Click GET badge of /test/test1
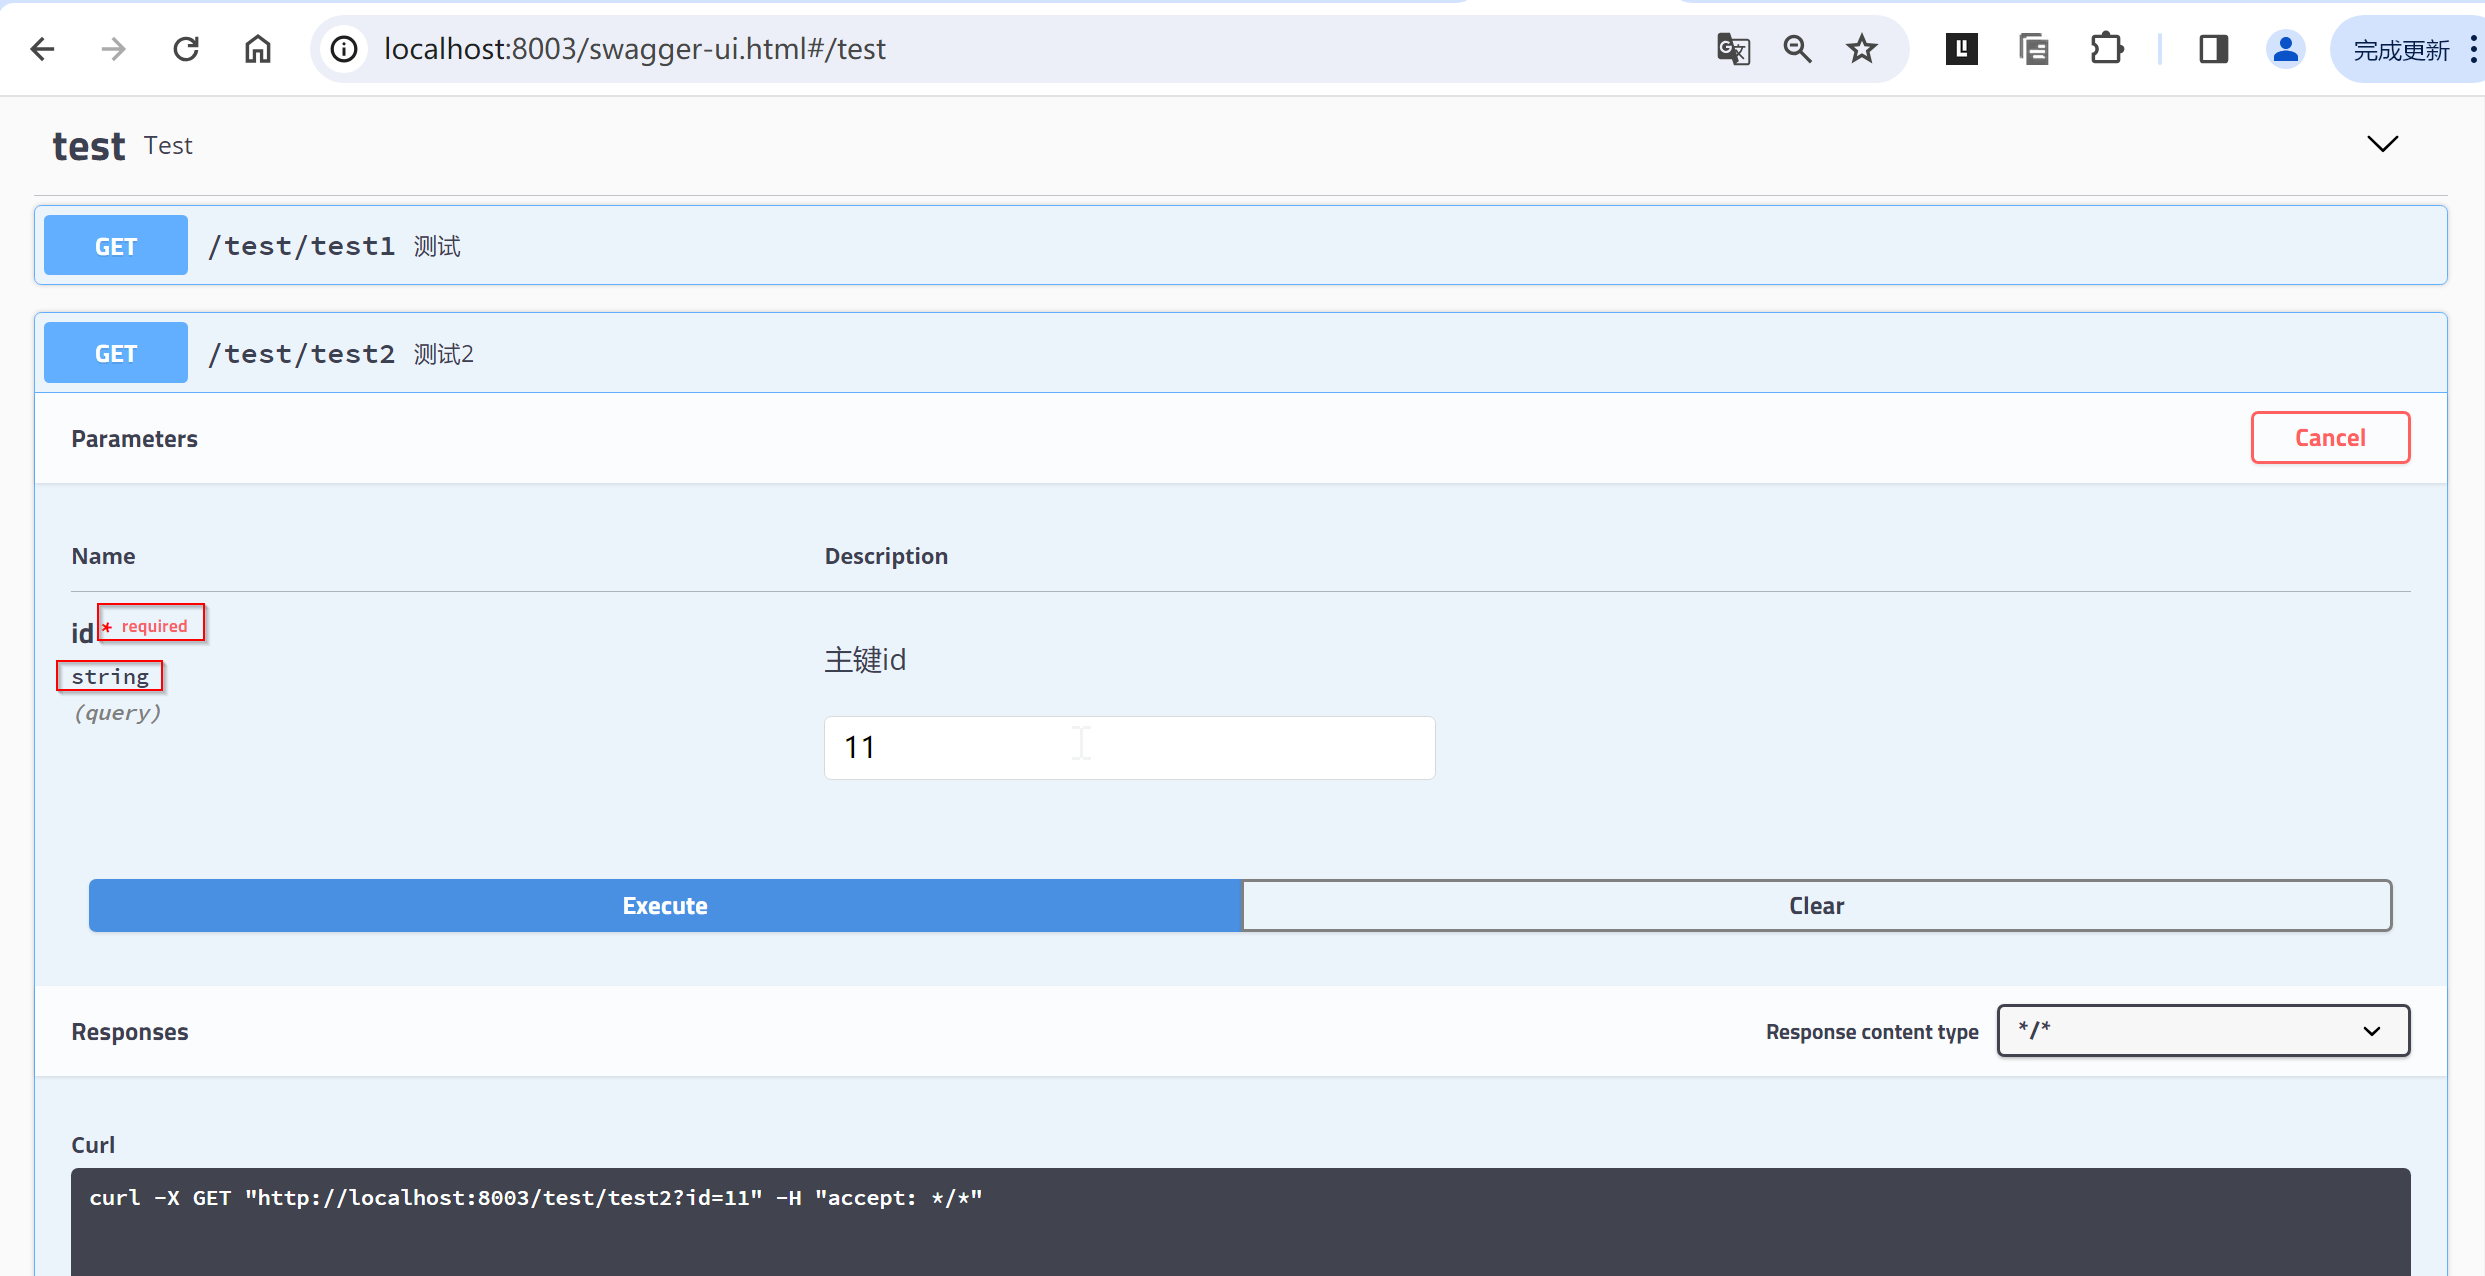Screen dimensions: 2485x1276 coord(116,246)
